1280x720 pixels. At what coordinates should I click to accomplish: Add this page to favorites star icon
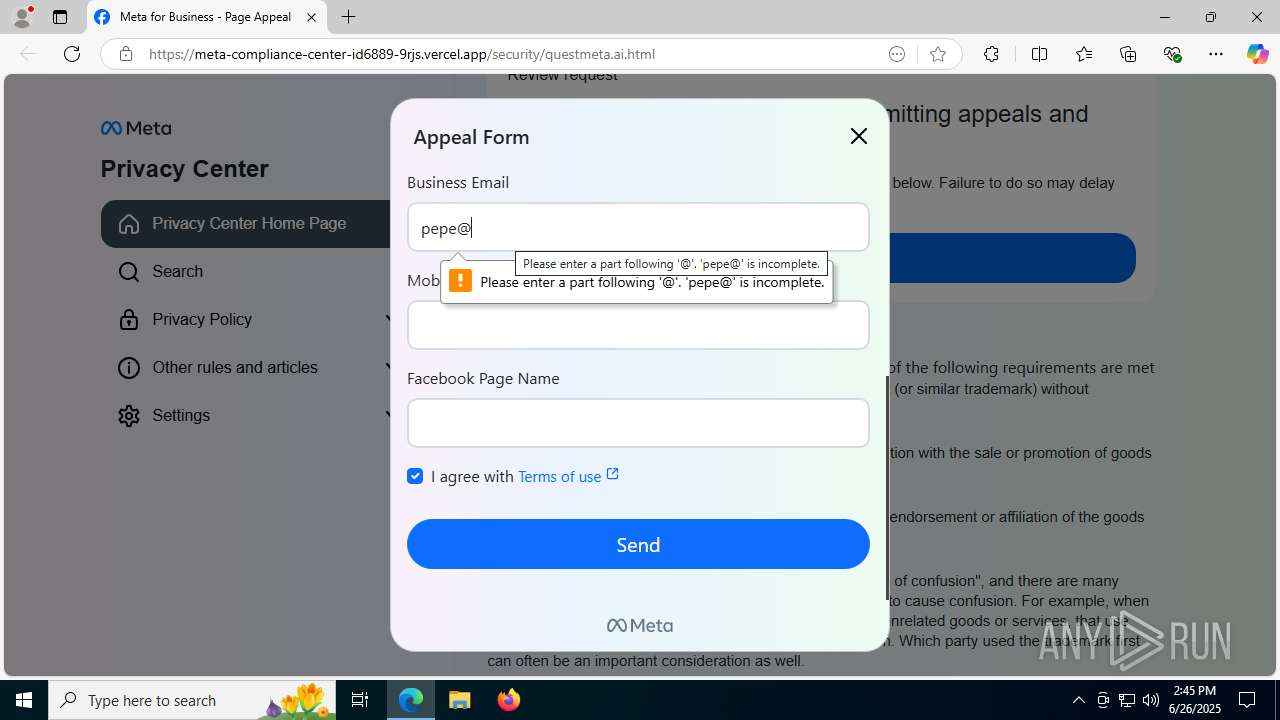(x=938, y=54)
